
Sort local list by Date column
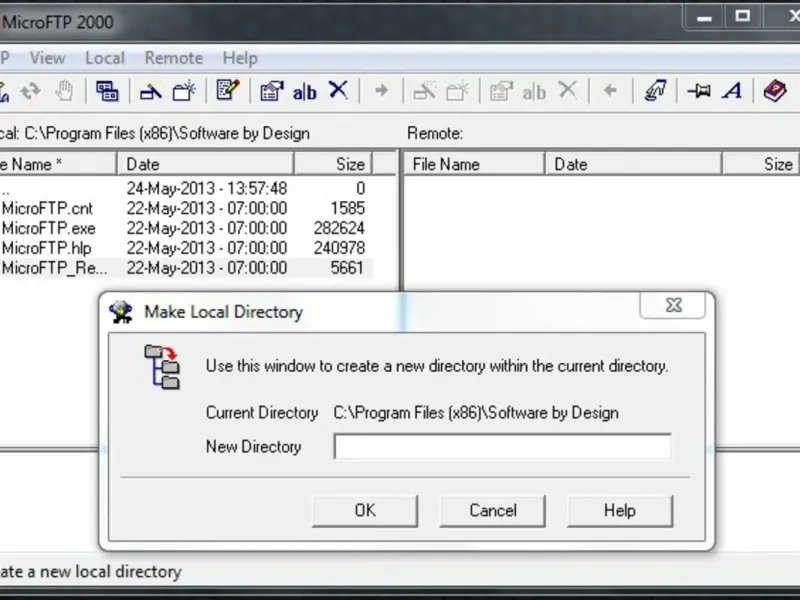click(205, 164)
